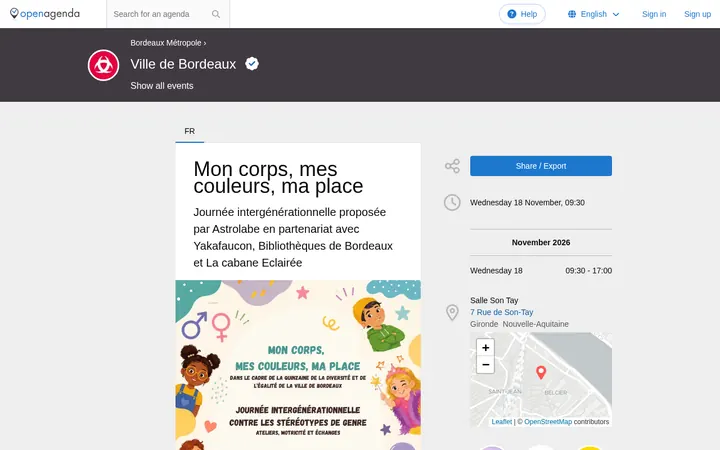Click the share nodes icon
The image size is (720, 450).
452,166
